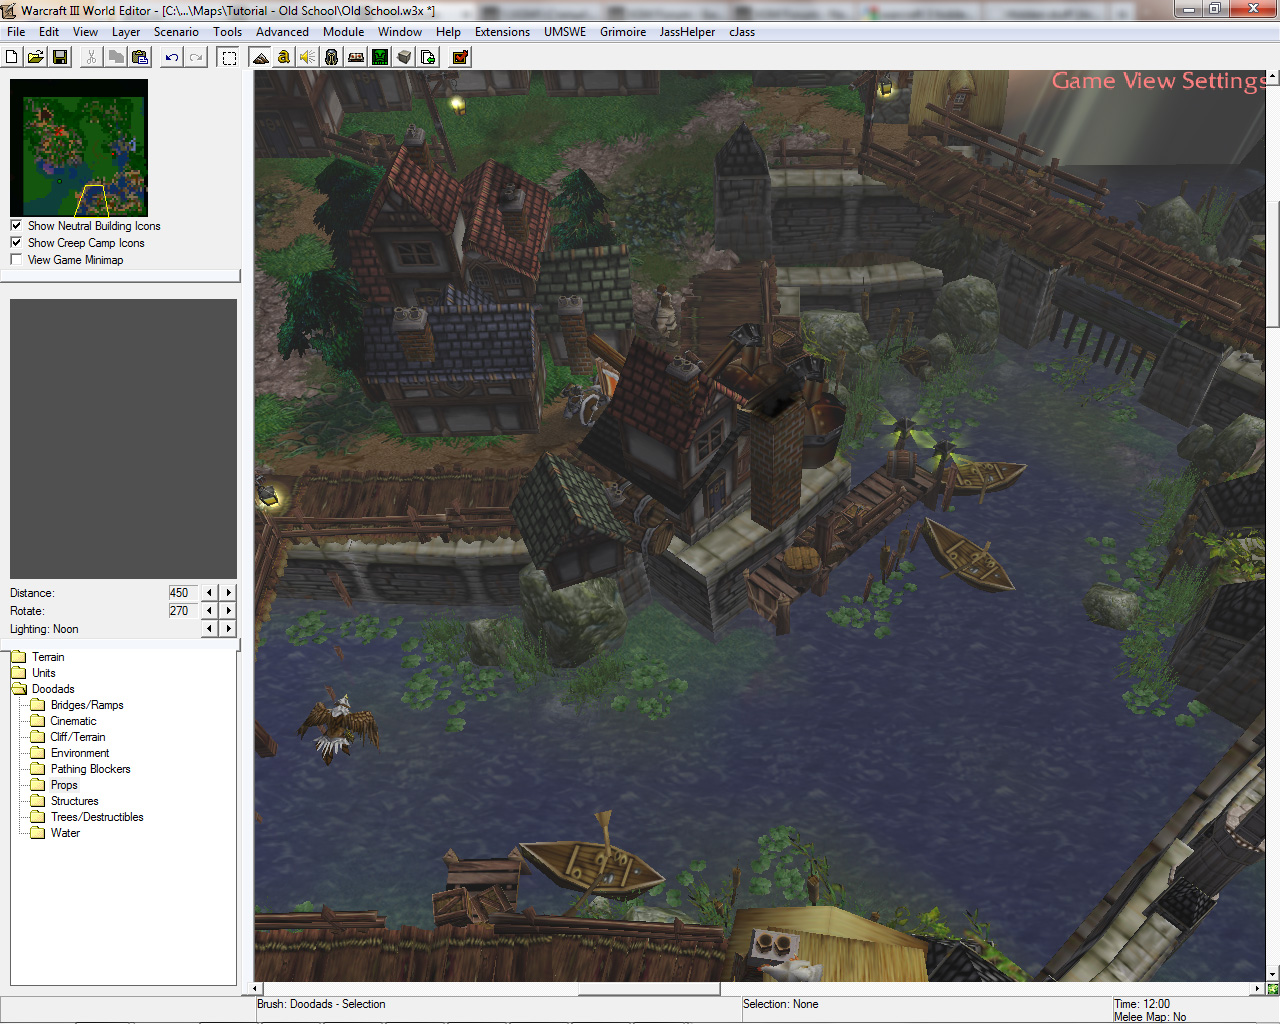Increase Rotate value with right arrow
1280x1024 pixels.
[229, 611]
